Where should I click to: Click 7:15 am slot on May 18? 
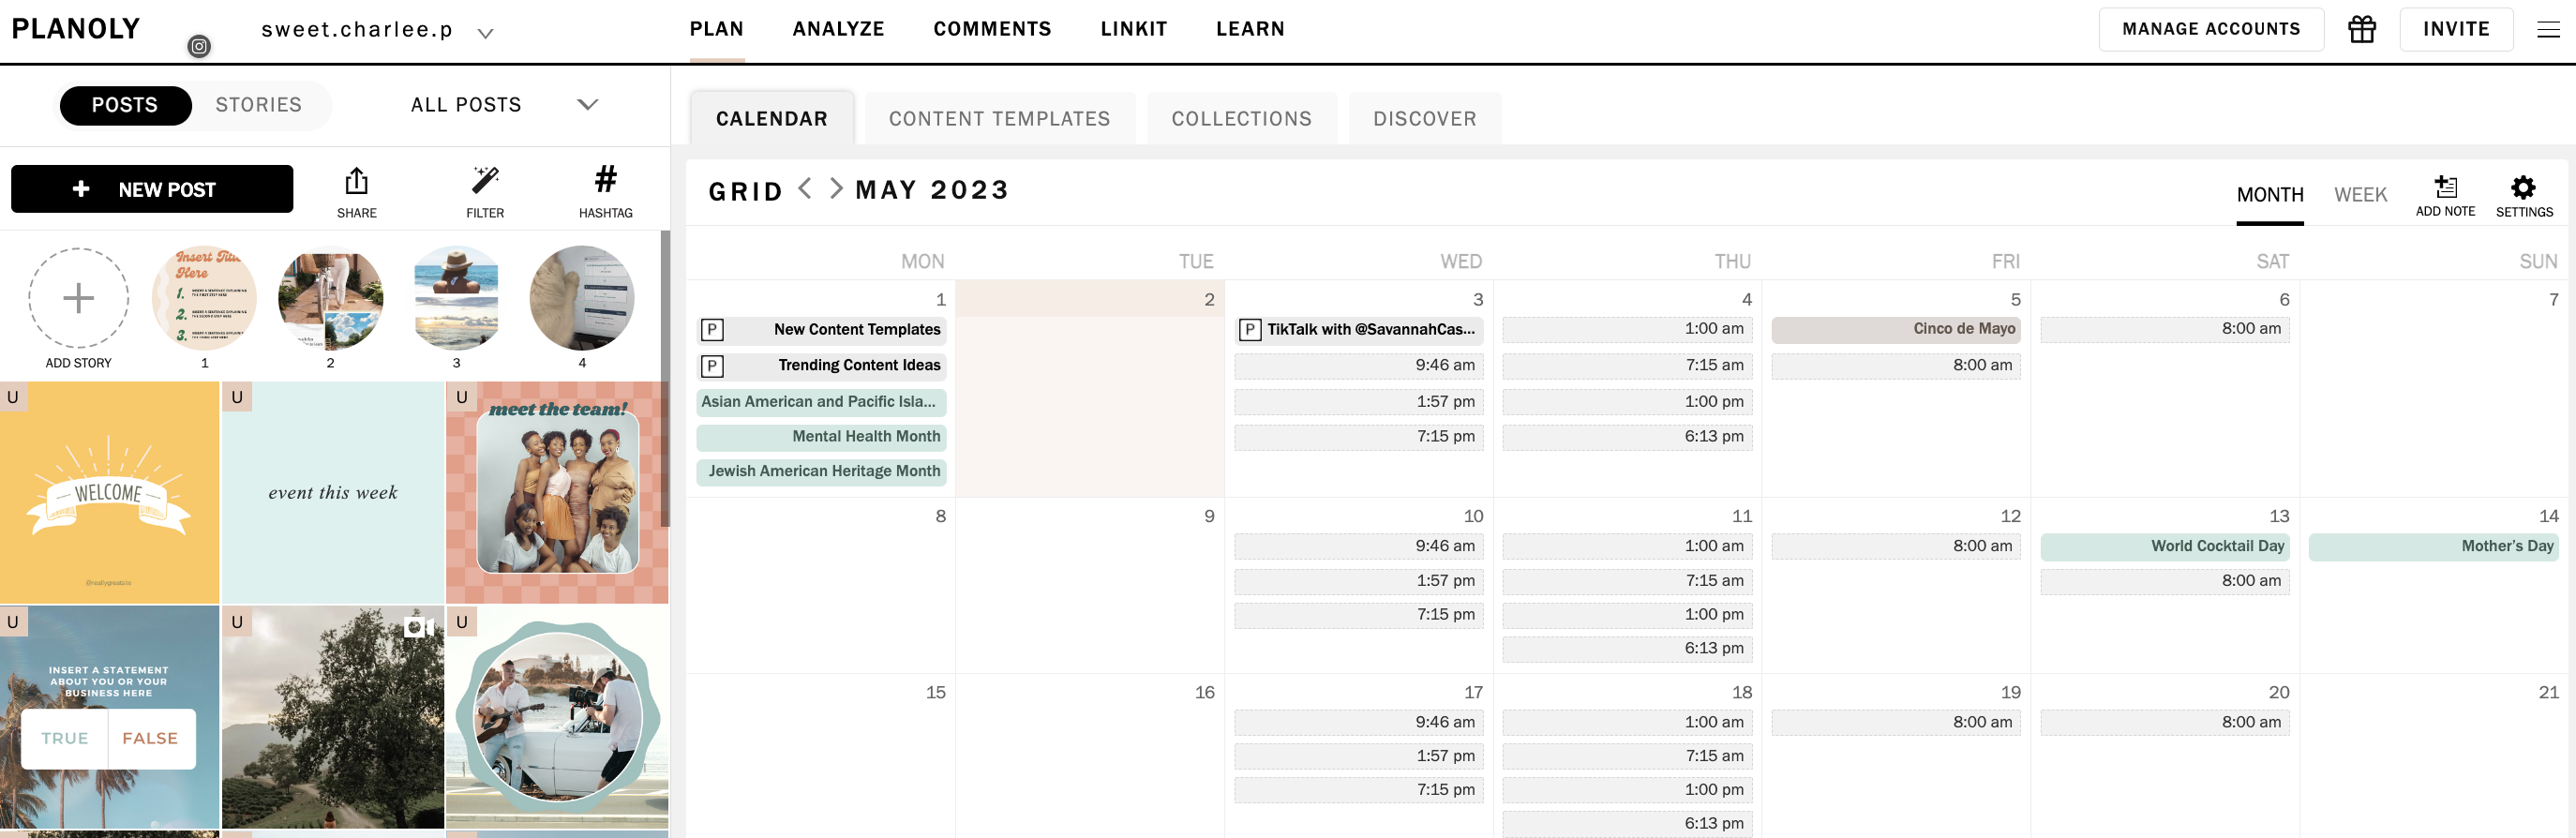(x=1627, y=757)
